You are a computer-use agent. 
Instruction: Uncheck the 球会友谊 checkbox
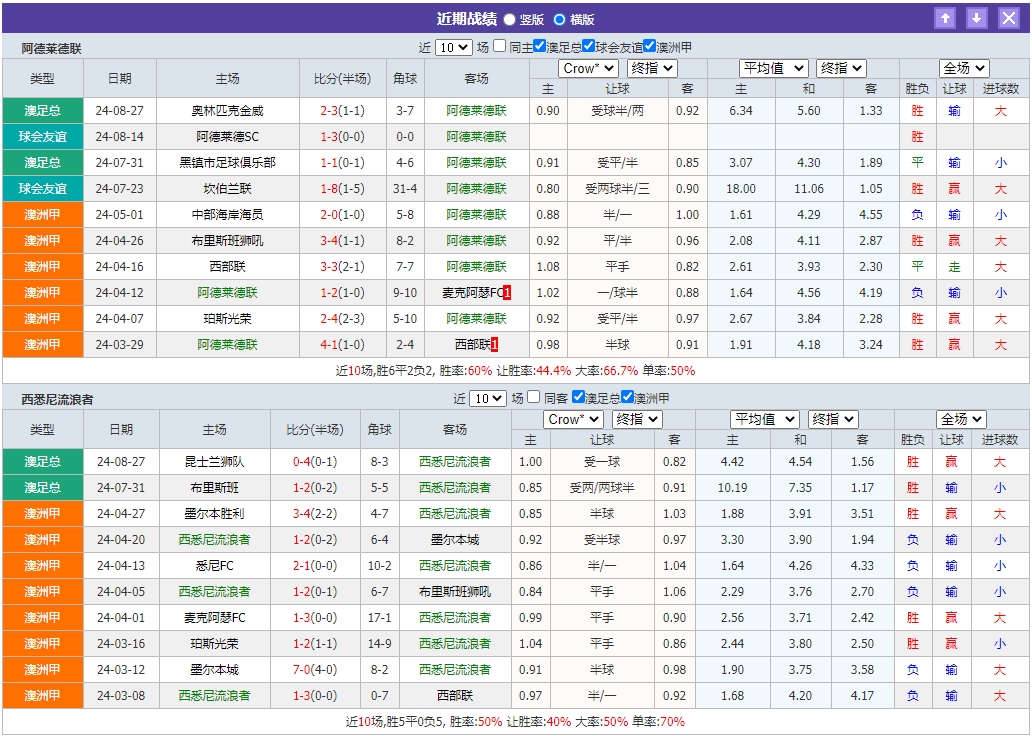pos(587,46)
